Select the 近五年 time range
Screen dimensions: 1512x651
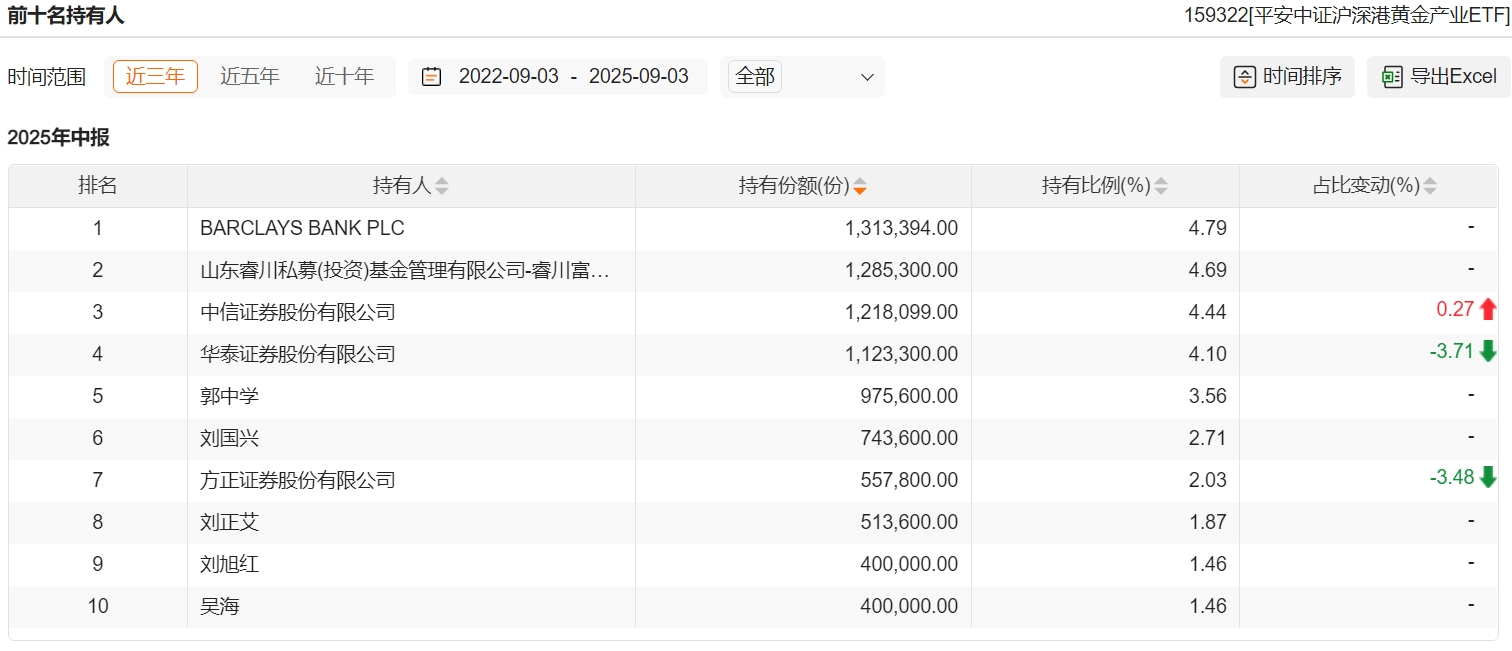(250, 77)
